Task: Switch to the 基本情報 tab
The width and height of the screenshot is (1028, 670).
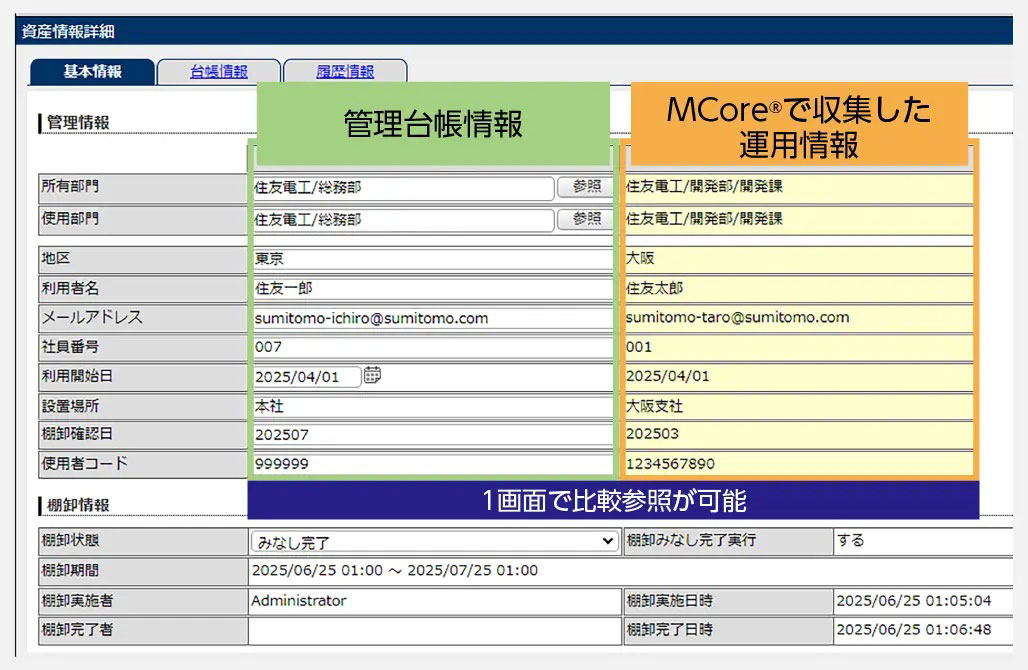Action: coord(92,71)
